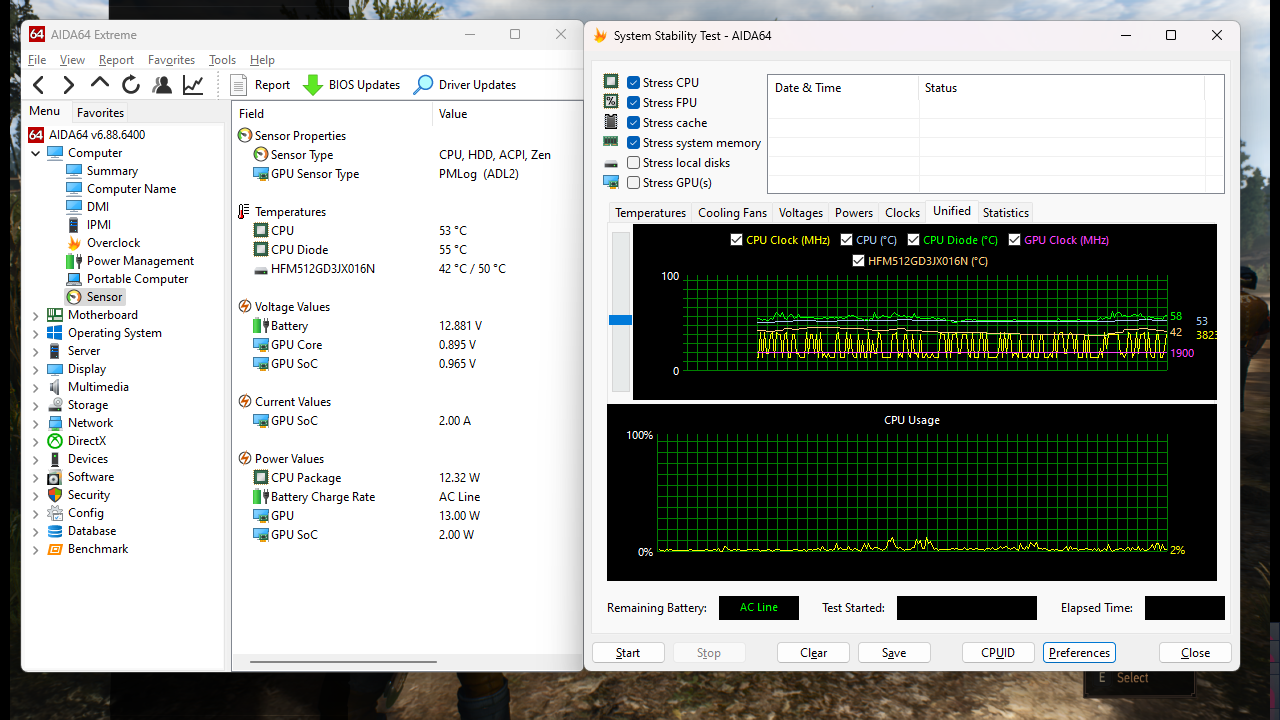Open Preferences in stability test
This screenshot has height=720, width=1280.
click(1079, 653)
